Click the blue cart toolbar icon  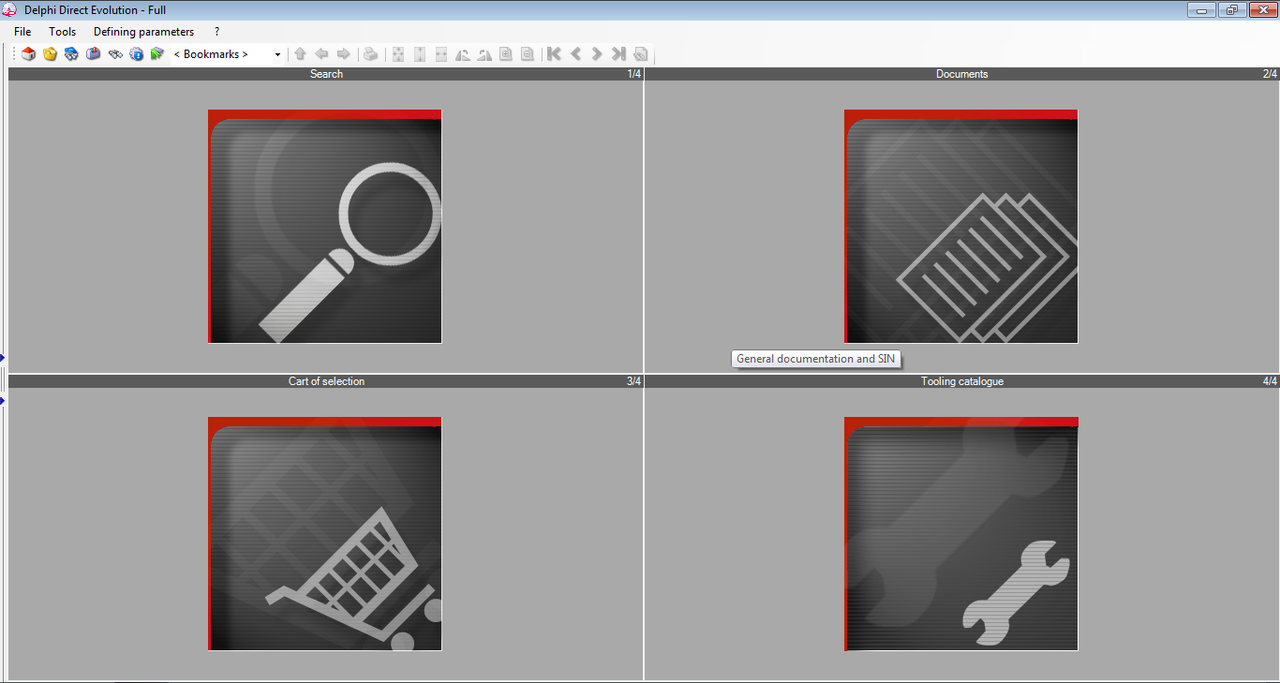tap(71, 54)
